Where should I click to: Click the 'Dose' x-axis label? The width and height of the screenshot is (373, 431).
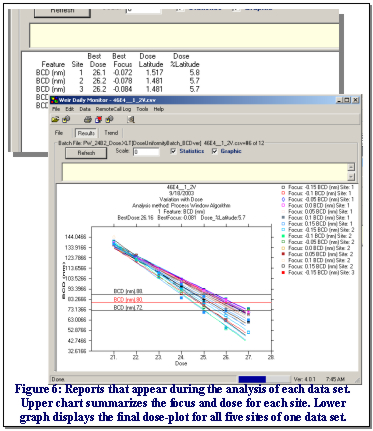(x=181, y=363)
